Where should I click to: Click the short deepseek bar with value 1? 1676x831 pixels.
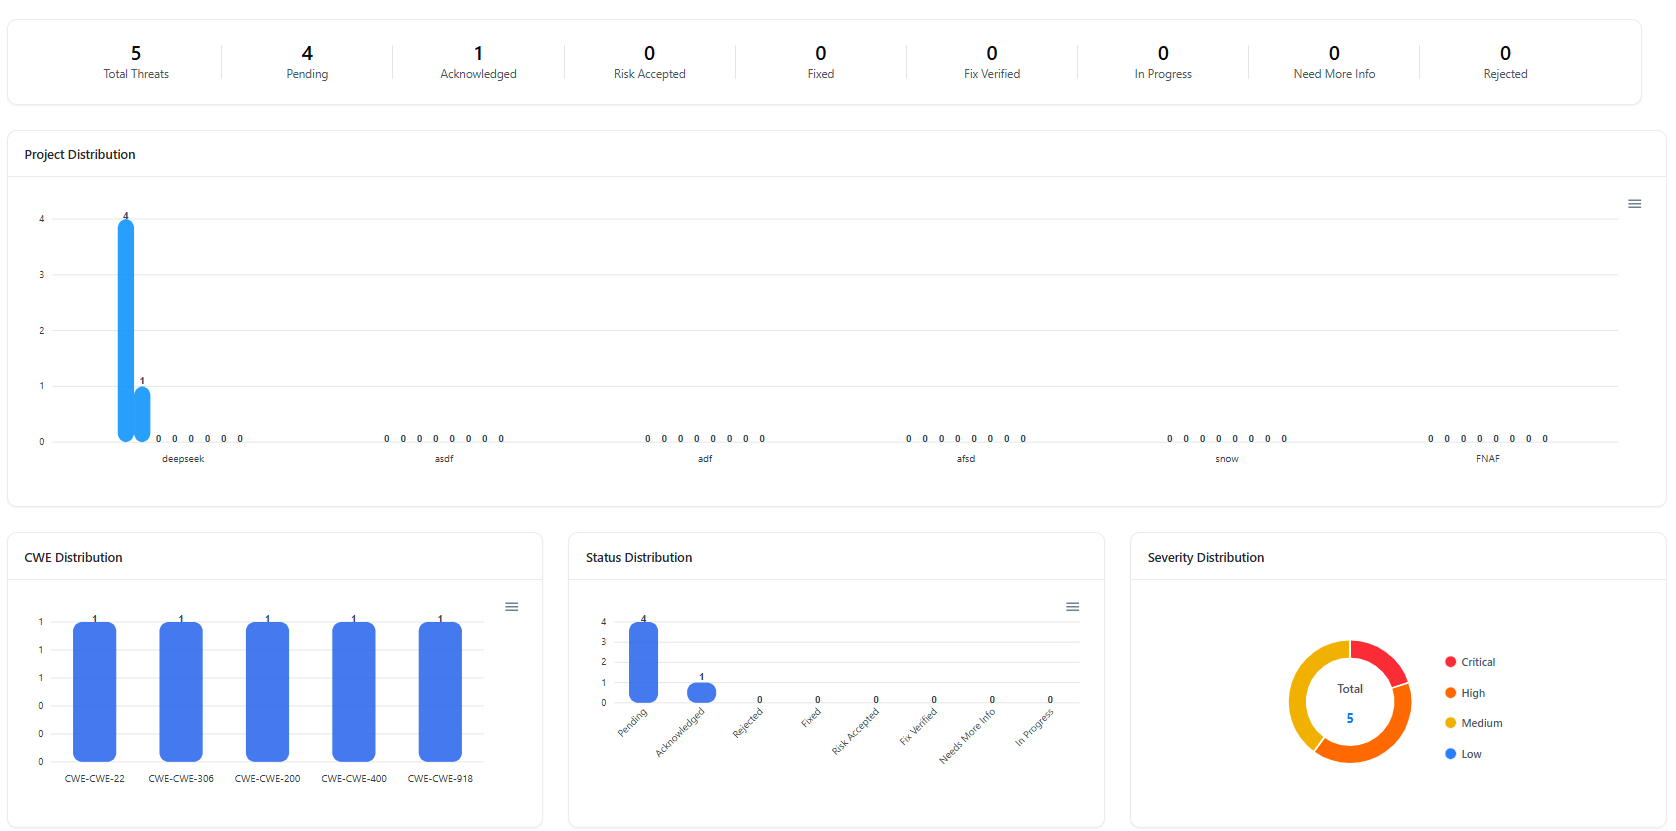(142, 414)
